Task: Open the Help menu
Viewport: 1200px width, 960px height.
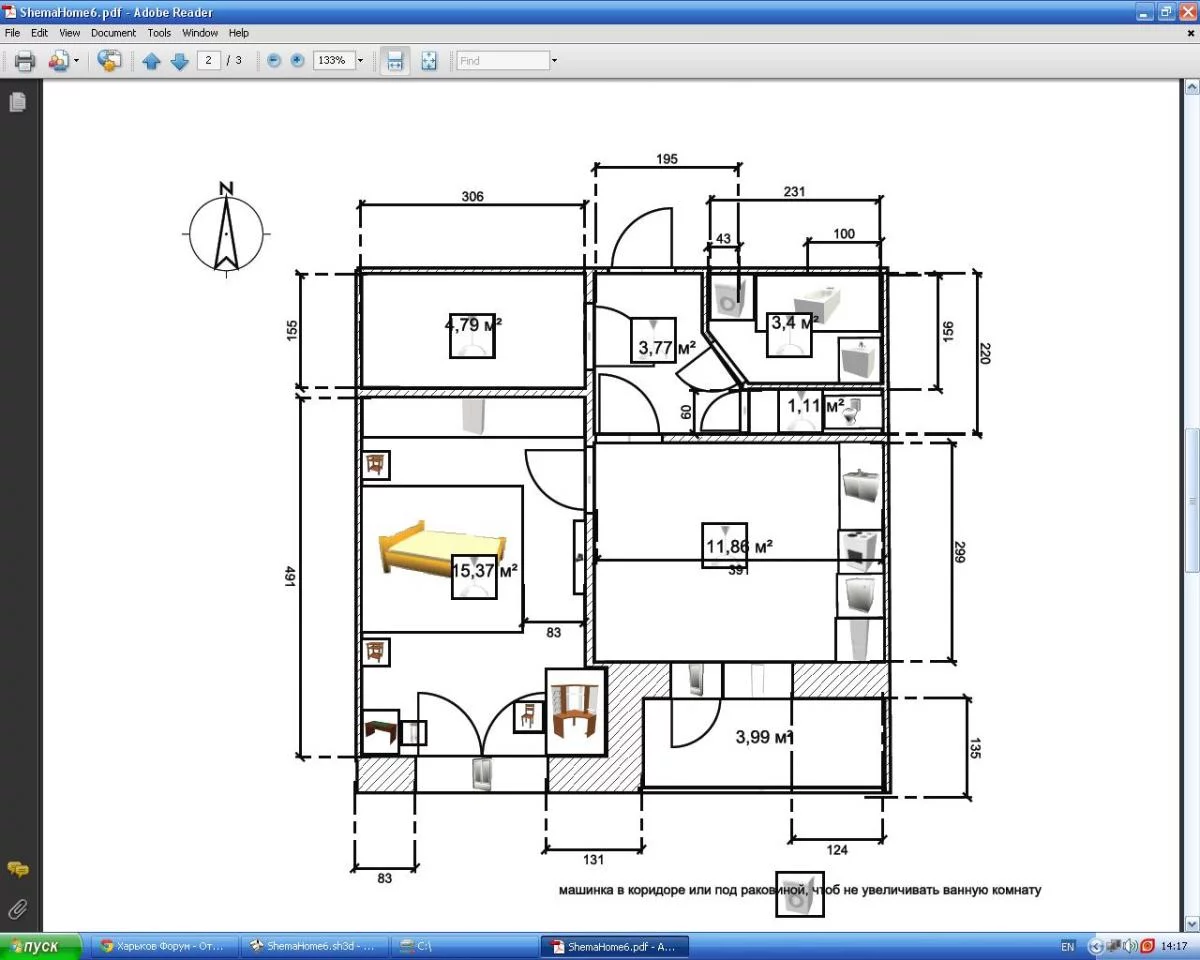Action: tap(238, 33)
